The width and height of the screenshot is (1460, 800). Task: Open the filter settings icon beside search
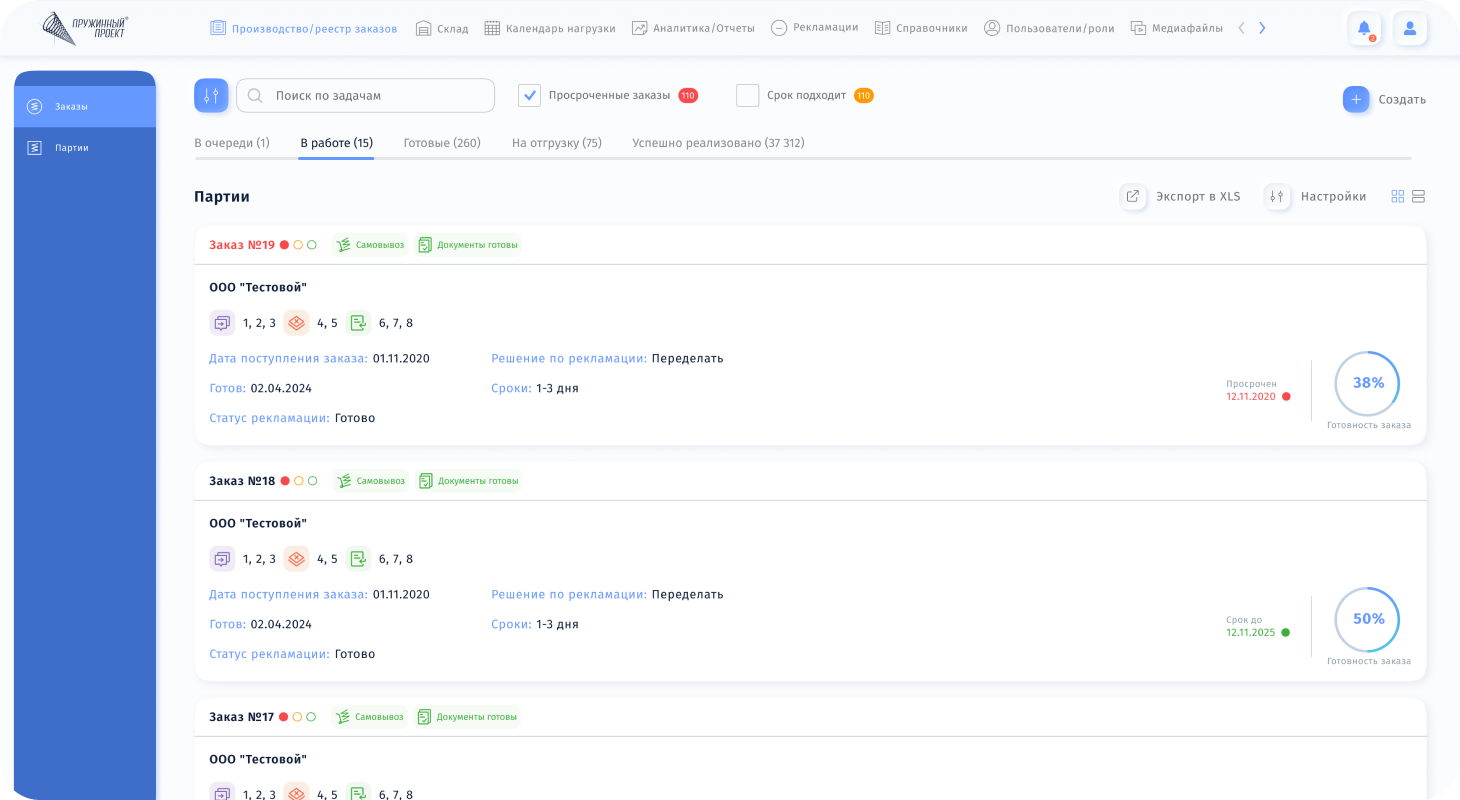pyautogui.click(x=211, y=96)
